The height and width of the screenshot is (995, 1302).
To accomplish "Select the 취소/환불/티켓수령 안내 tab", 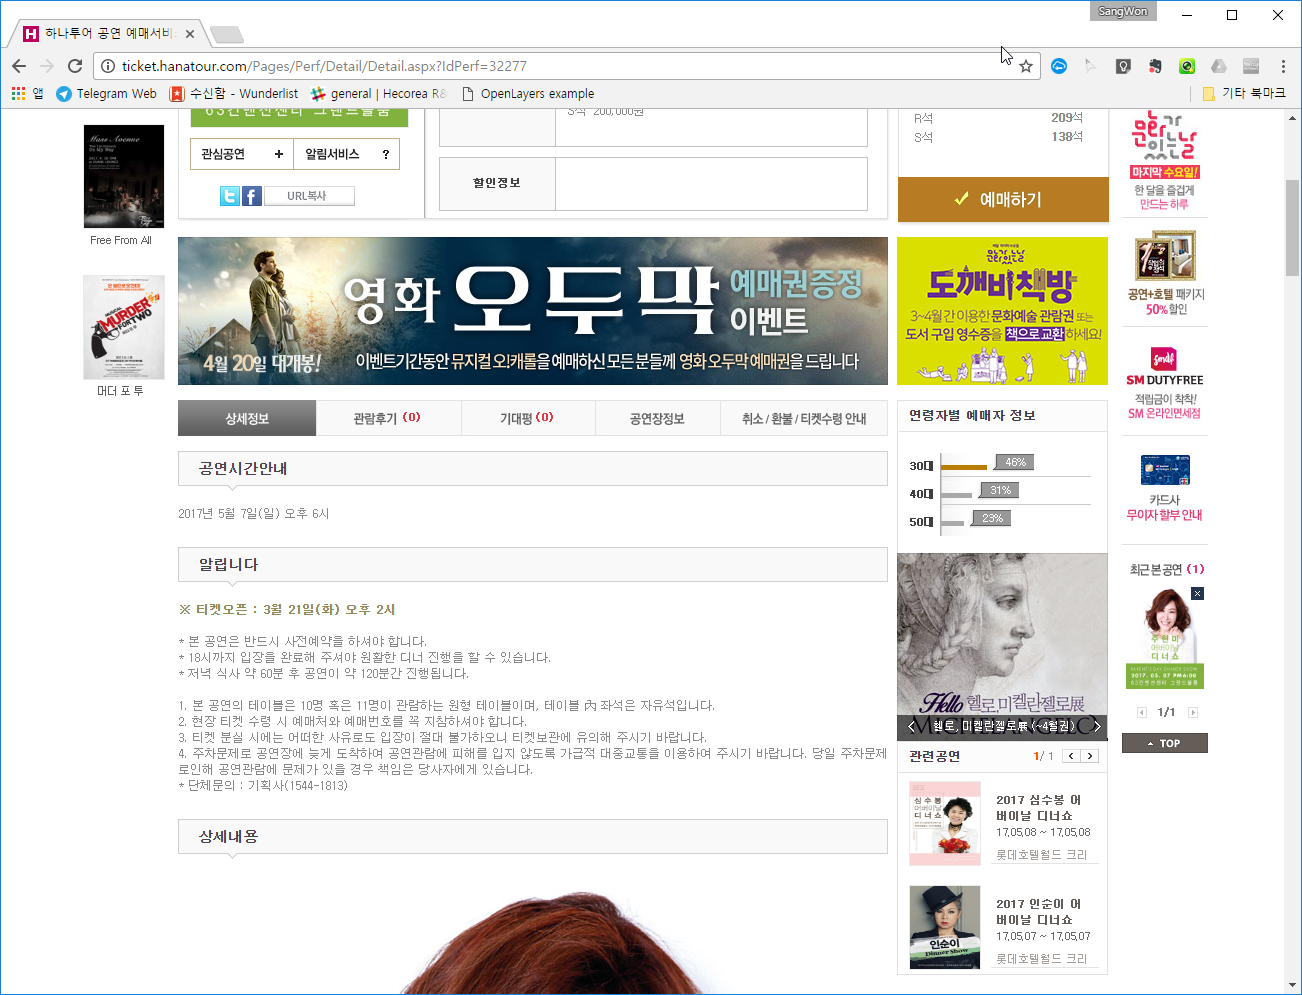I will click(803, 418).
